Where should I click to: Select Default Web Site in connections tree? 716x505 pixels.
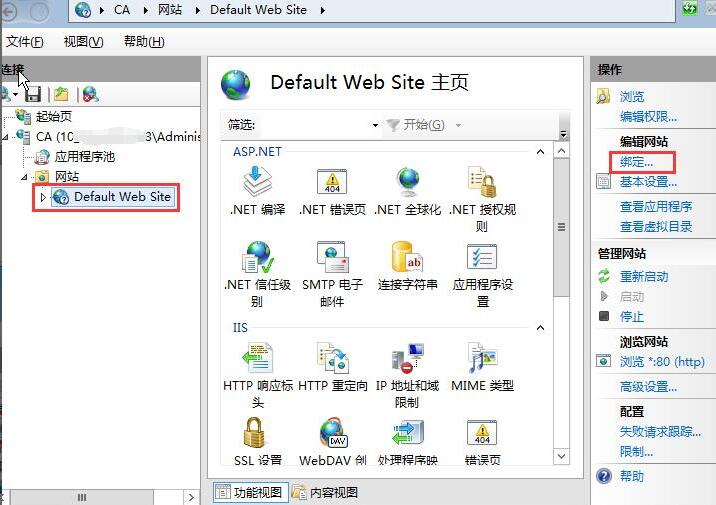[x=113, y=197]
